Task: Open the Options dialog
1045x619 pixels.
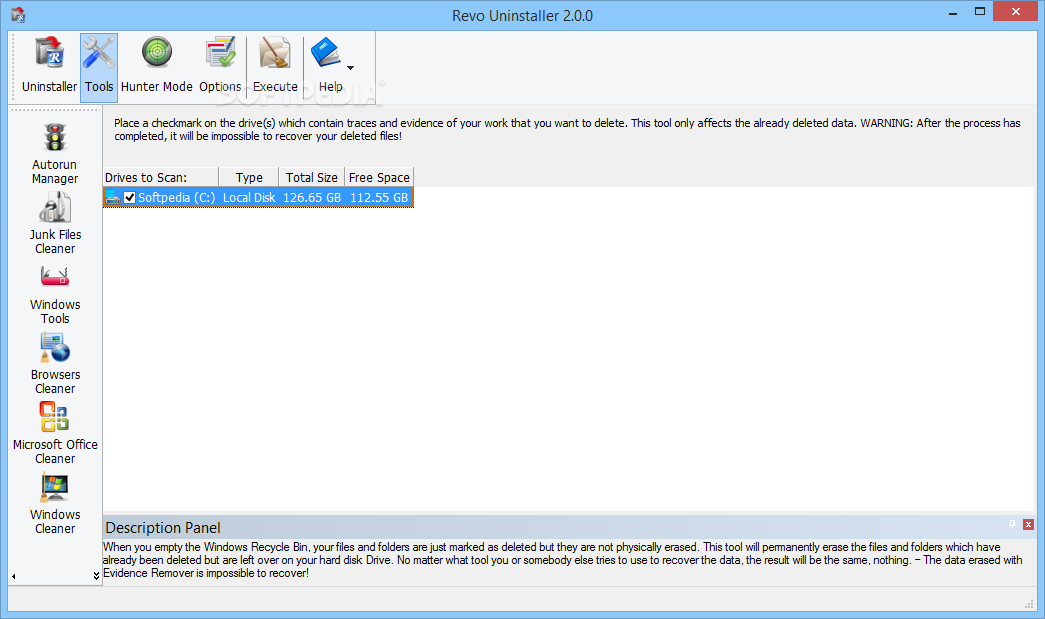Action: (220, 67)
